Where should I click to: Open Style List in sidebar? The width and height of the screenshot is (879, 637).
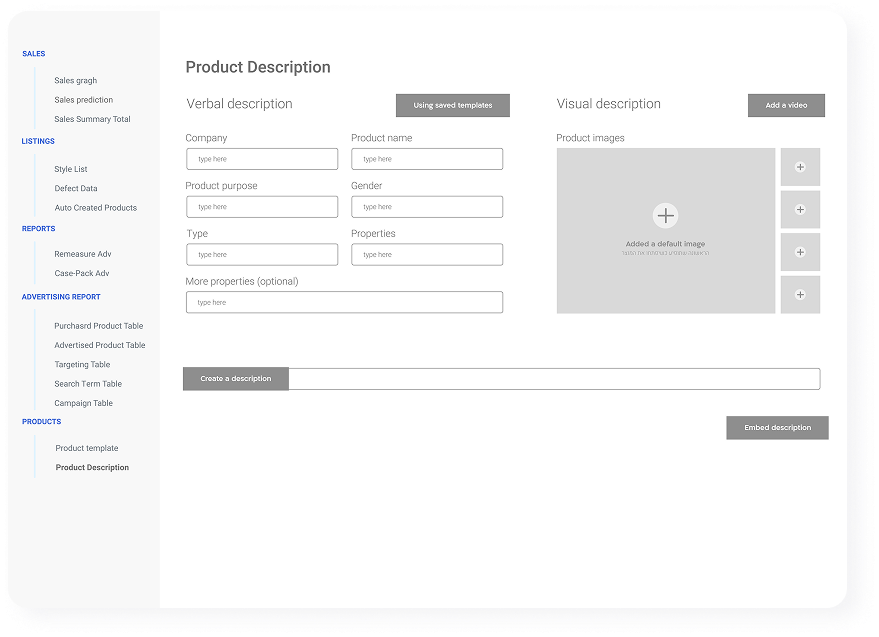71,169
